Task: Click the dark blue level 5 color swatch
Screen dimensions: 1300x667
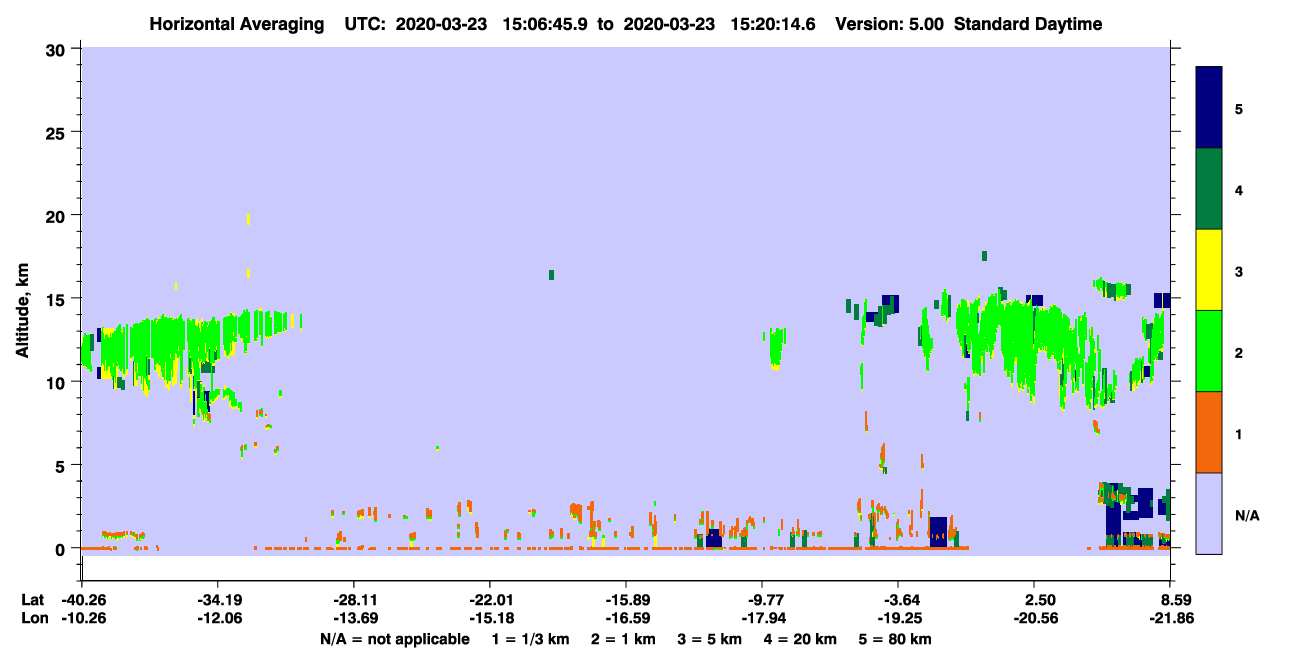Action: [1209, 108]
